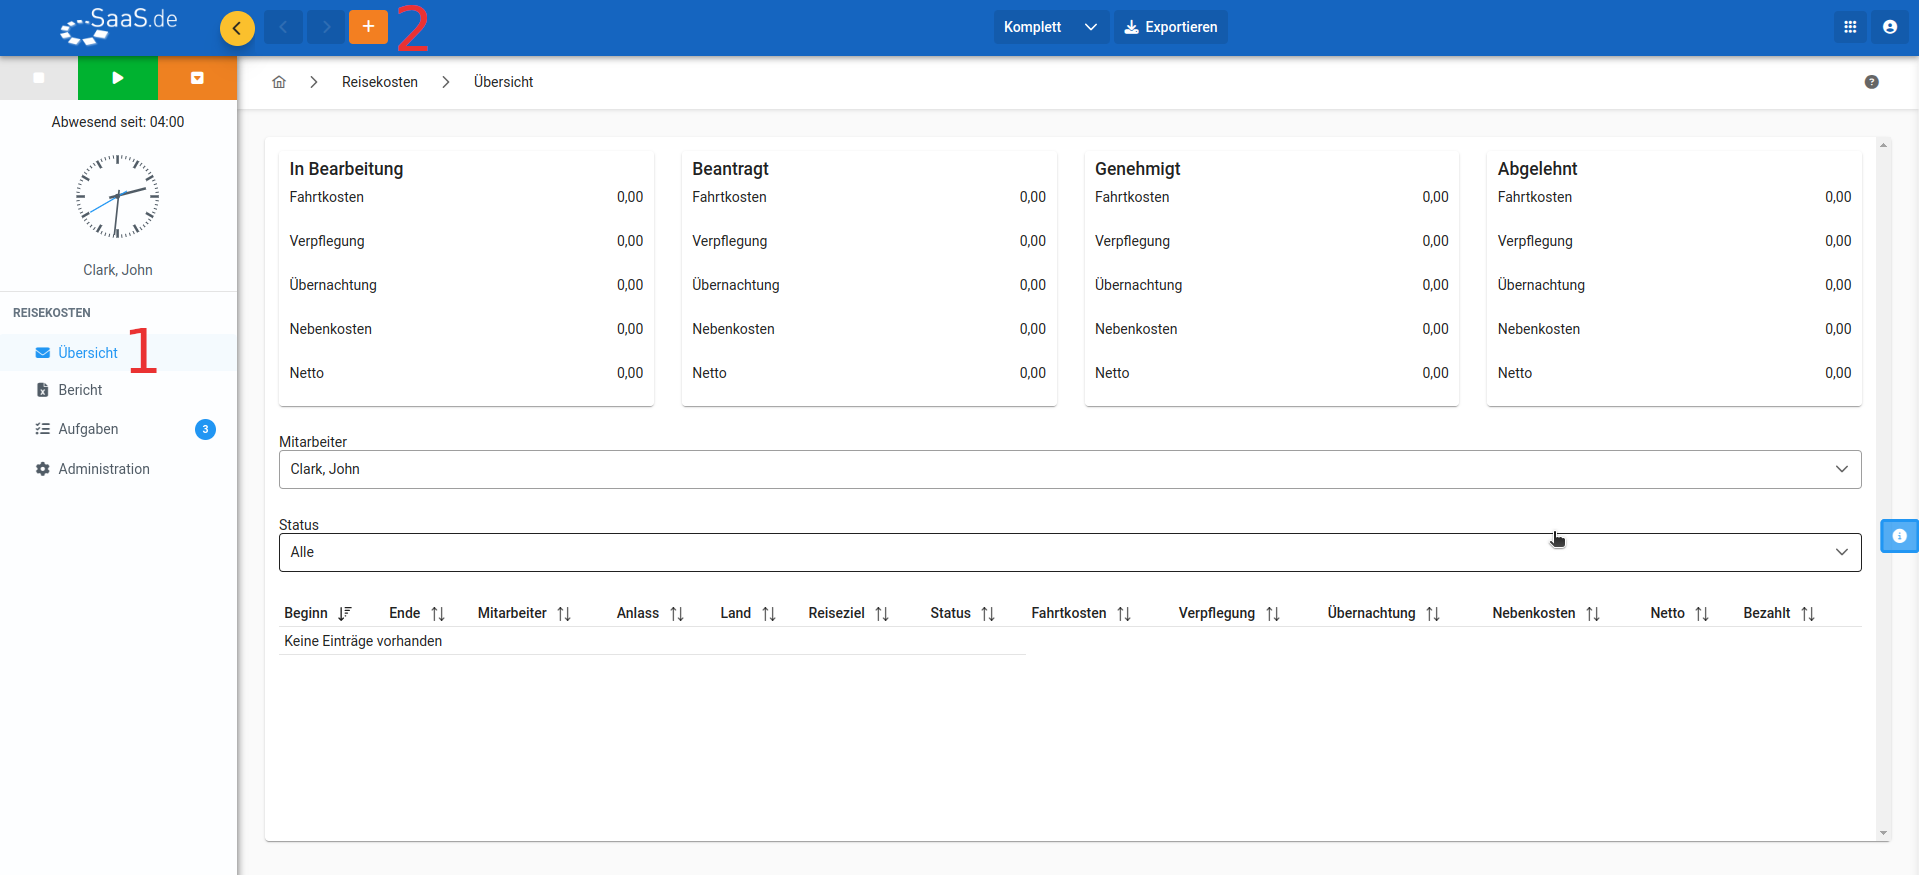This screenshot has height=875, width=1919.
Task: Sort table by Anlass column
Action: coord(650,613)
